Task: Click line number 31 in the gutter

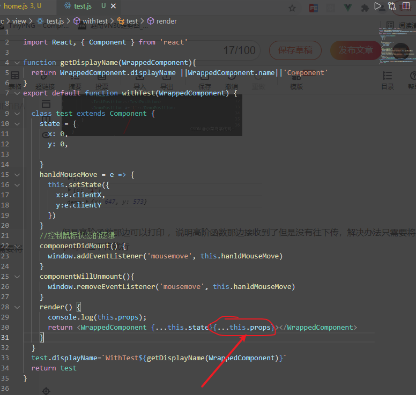Action: 5,338
